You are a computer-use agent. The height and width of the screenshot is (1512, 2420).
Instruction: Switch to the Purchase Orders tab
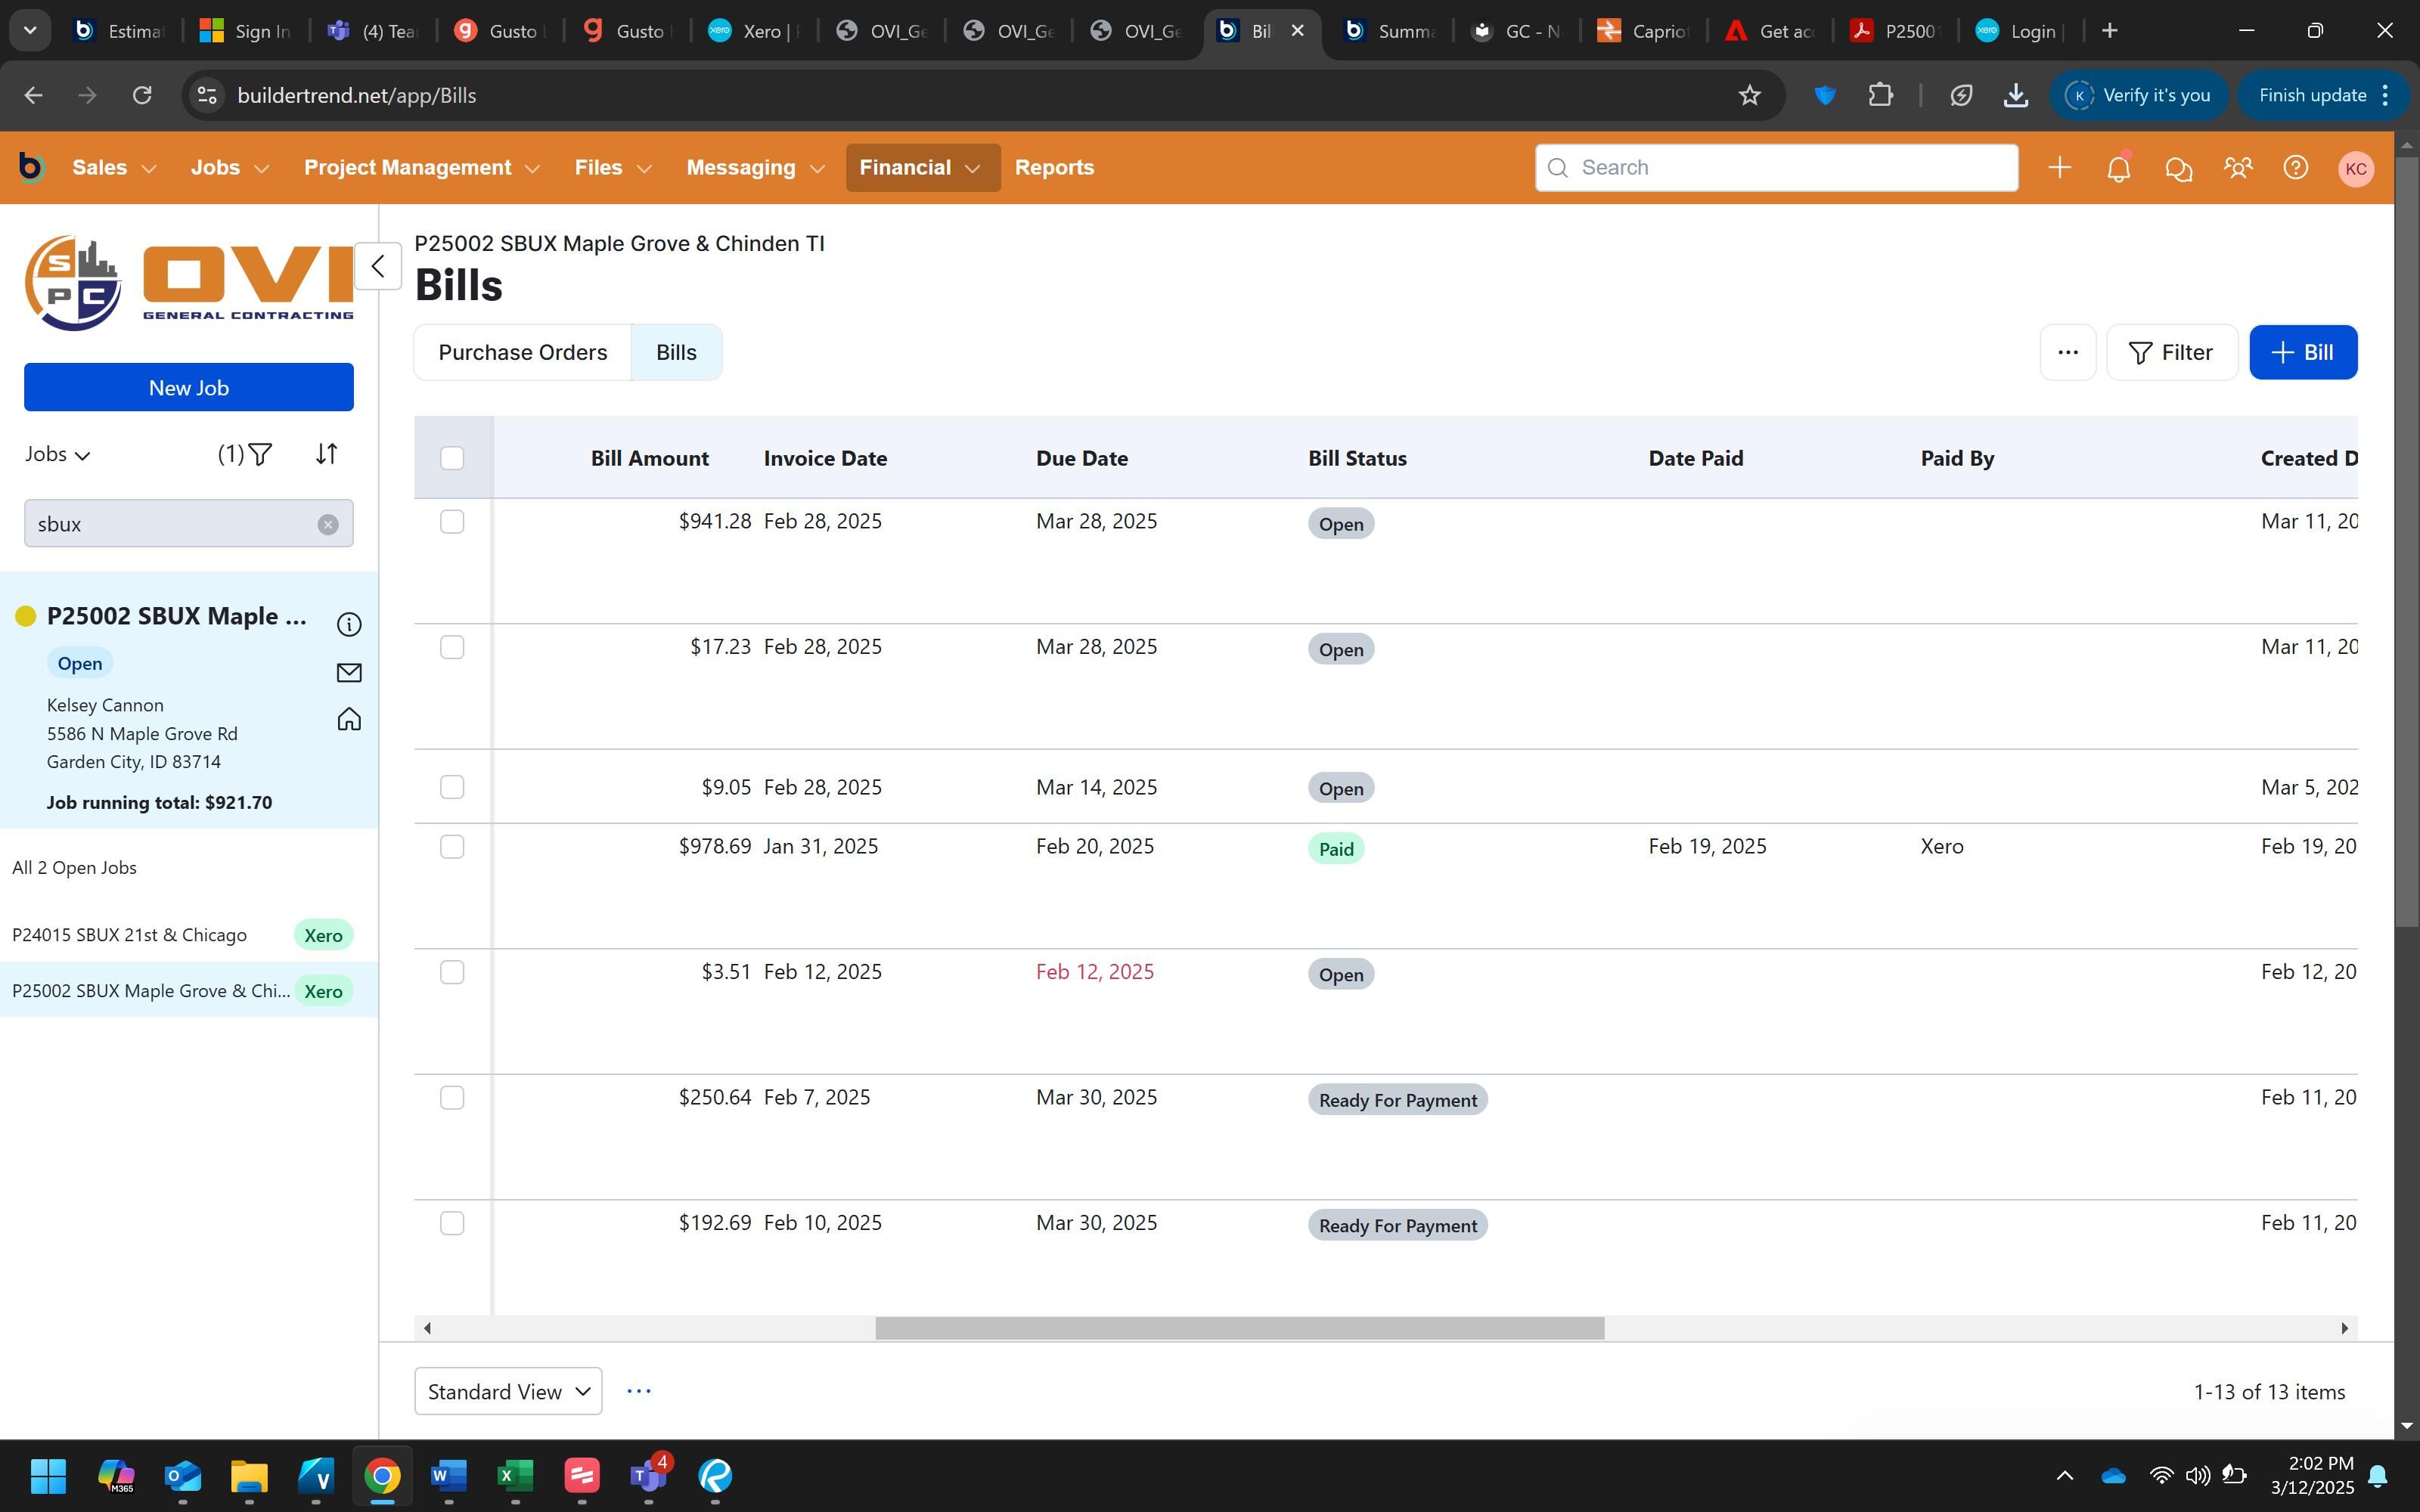(522, 353)
